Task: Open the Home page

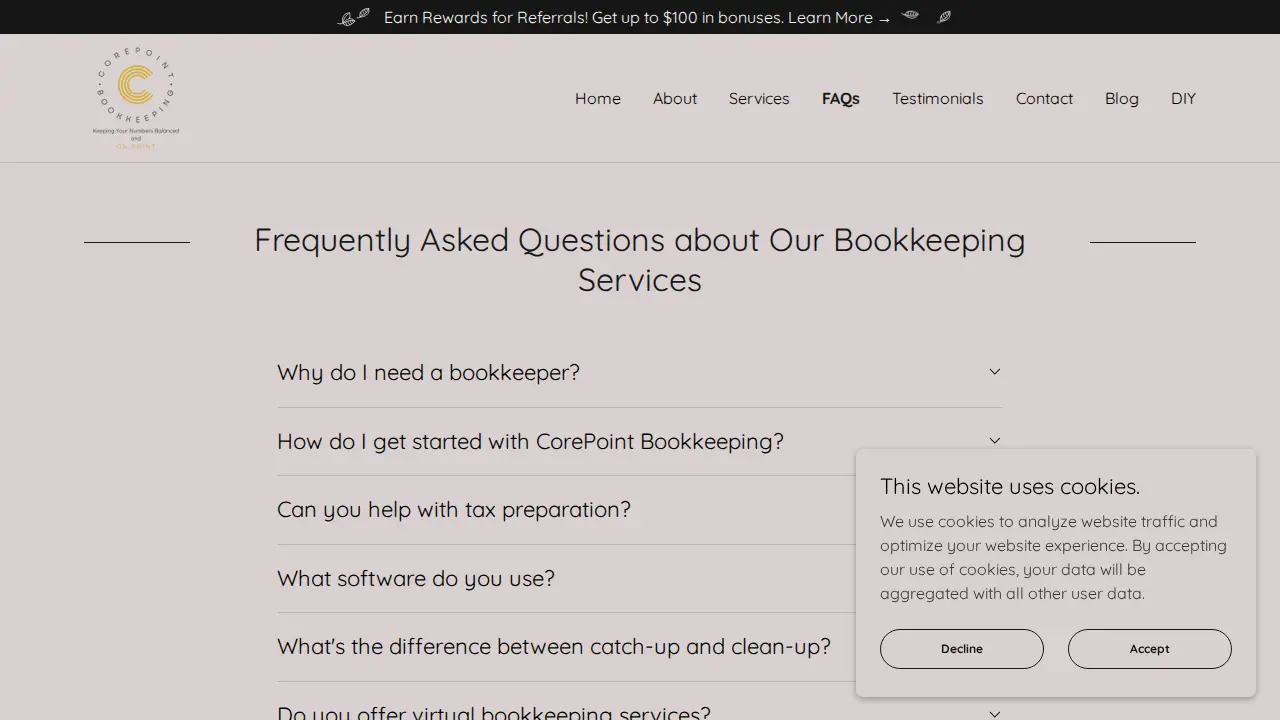Action: [598, 98]
